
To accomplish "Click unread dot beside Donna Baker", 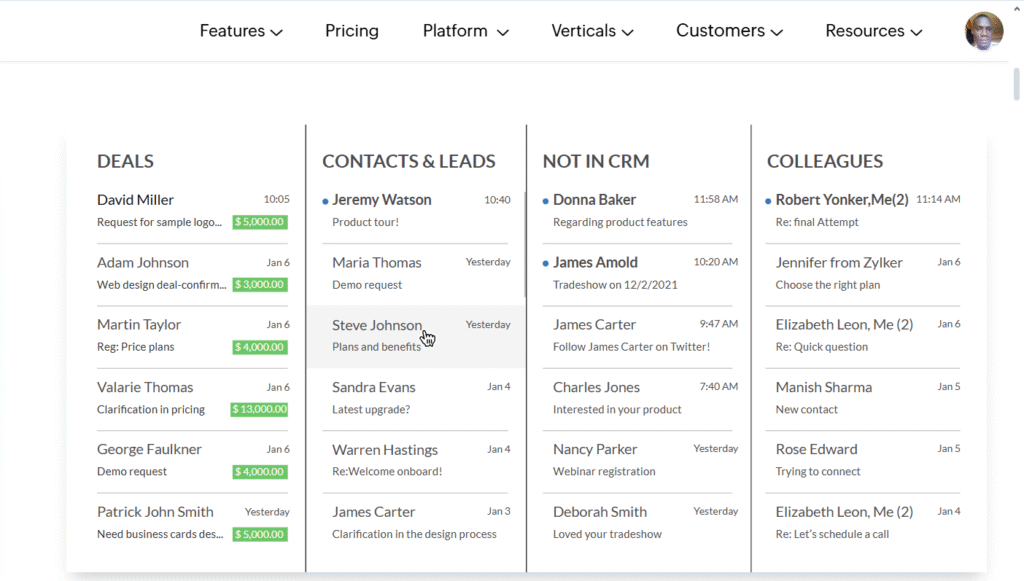I will click(545, 201).
